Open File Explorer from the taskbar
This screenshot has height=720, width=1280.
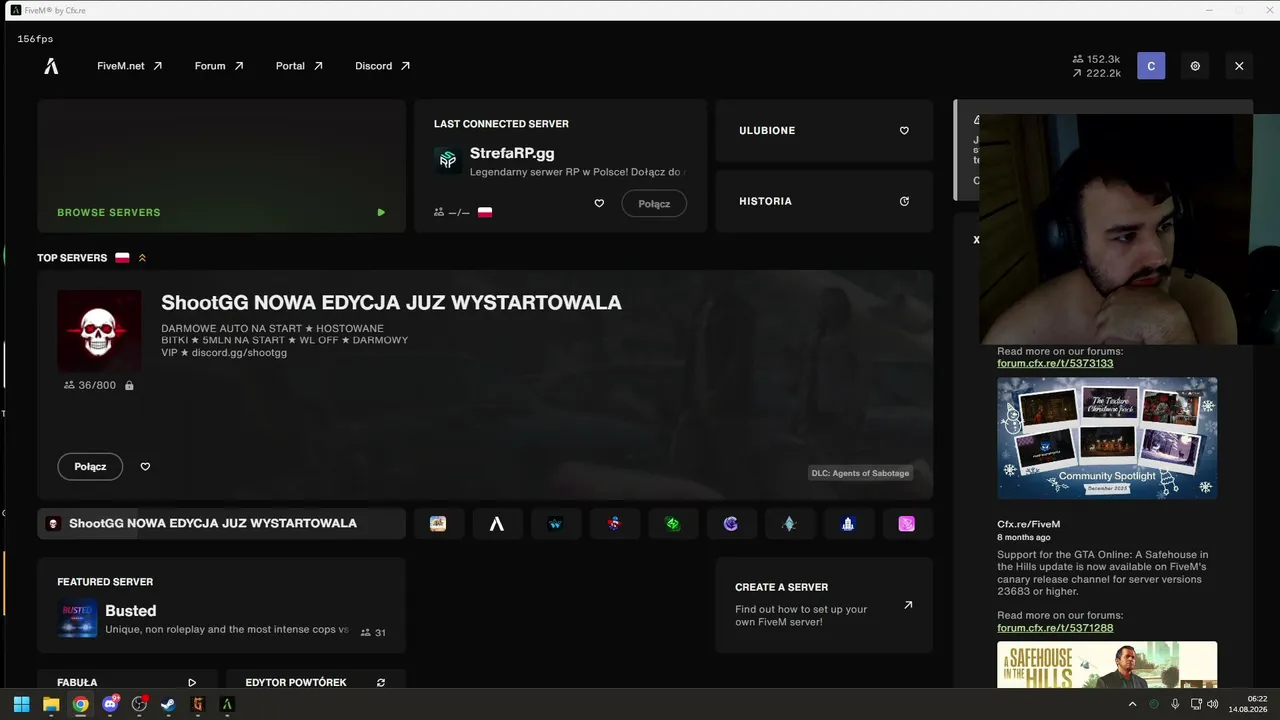coord(51,704)
